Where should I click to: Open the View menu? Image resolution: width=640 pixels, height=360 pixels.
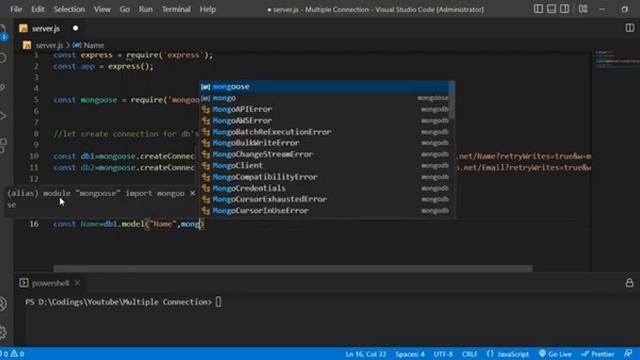coord(102,9)
